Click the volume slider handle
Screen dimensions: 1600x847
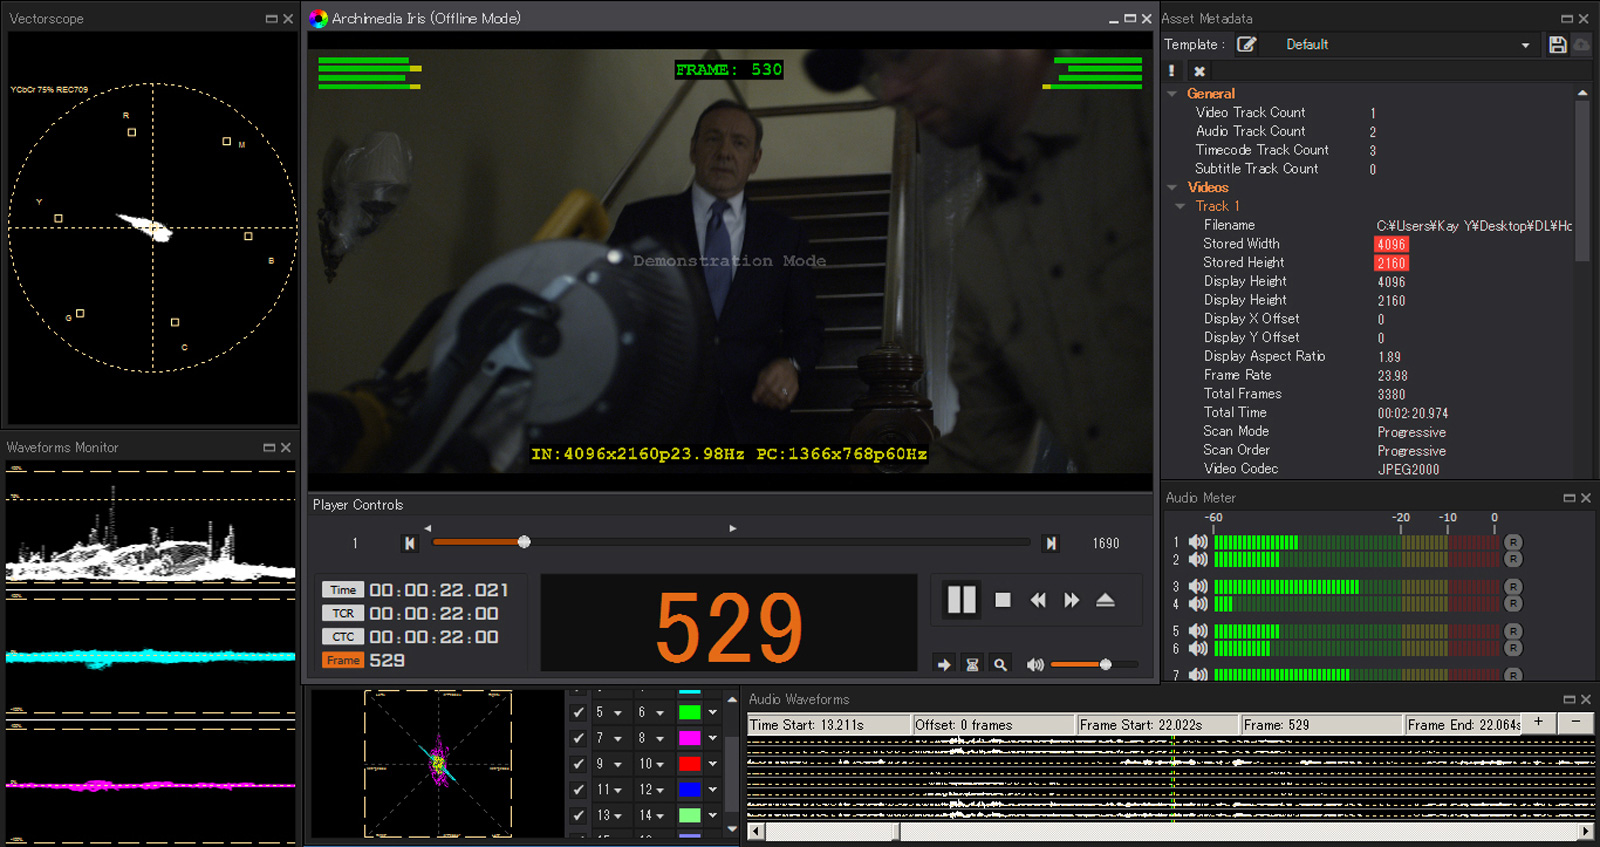1105,664
